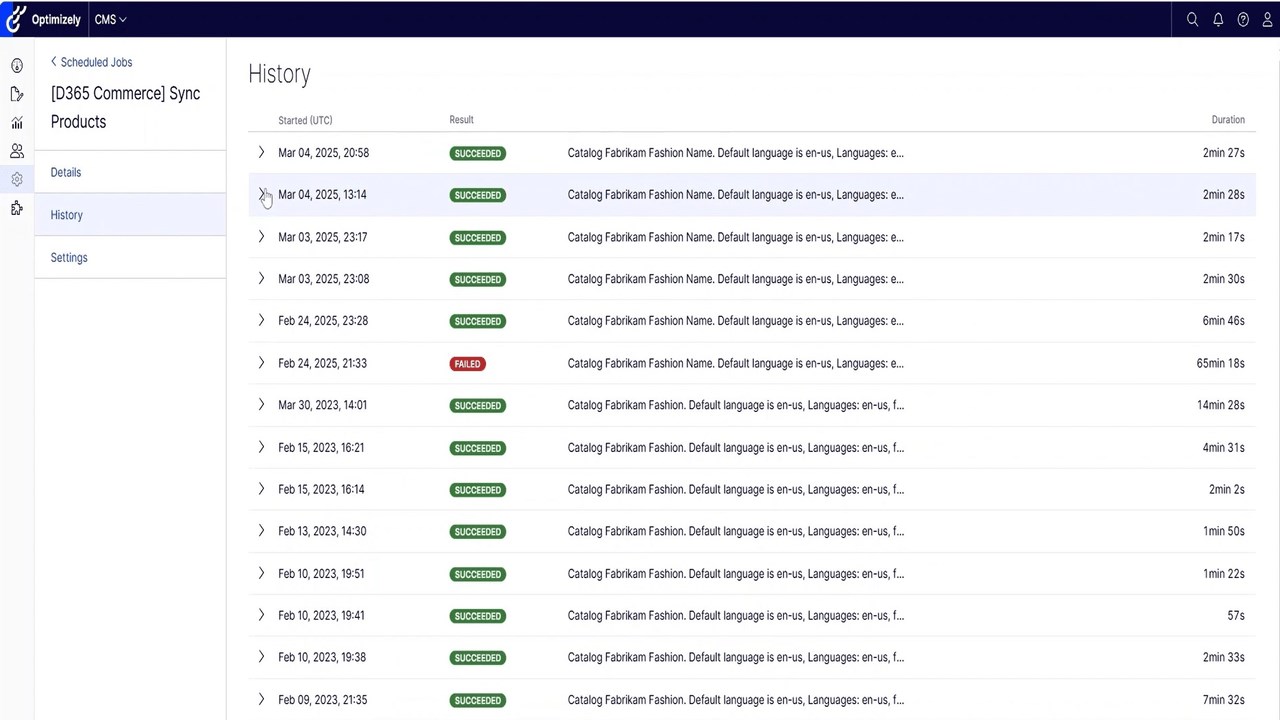Expand the Feb 13, 2023, 14:30 row

point(261,531)
